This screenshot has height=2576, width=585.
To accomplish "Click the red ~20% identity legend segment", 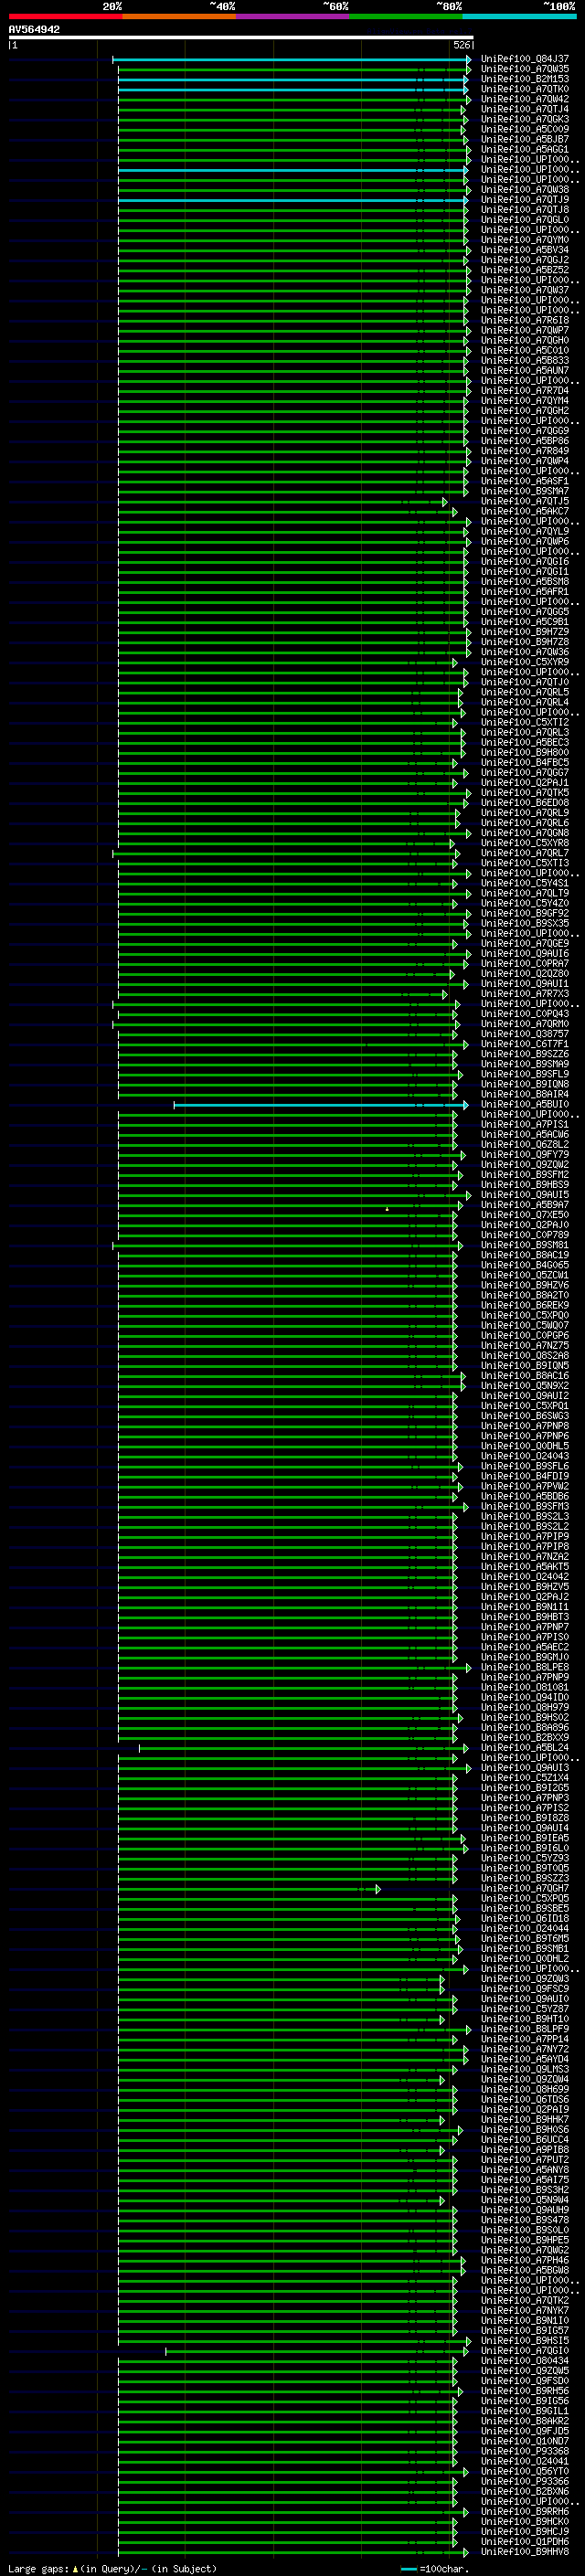I will point(65,16).
